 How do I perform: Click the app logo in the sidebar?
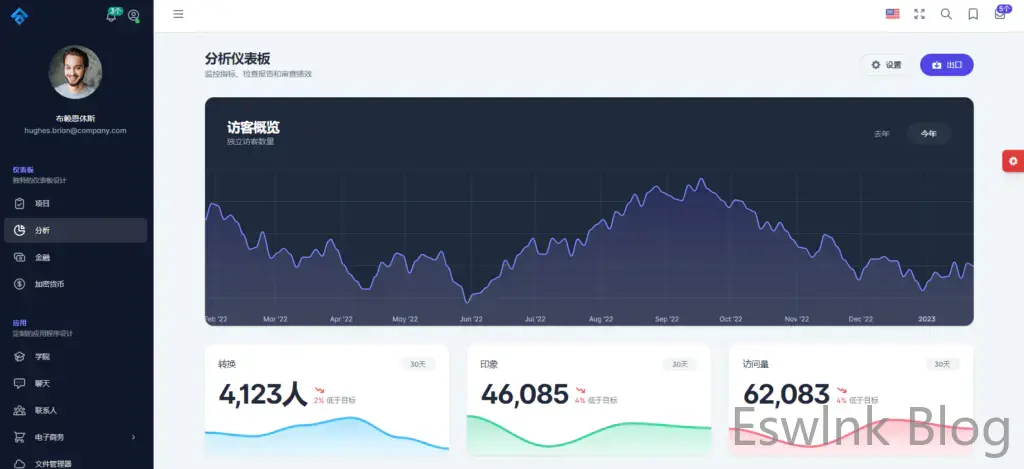19,16
